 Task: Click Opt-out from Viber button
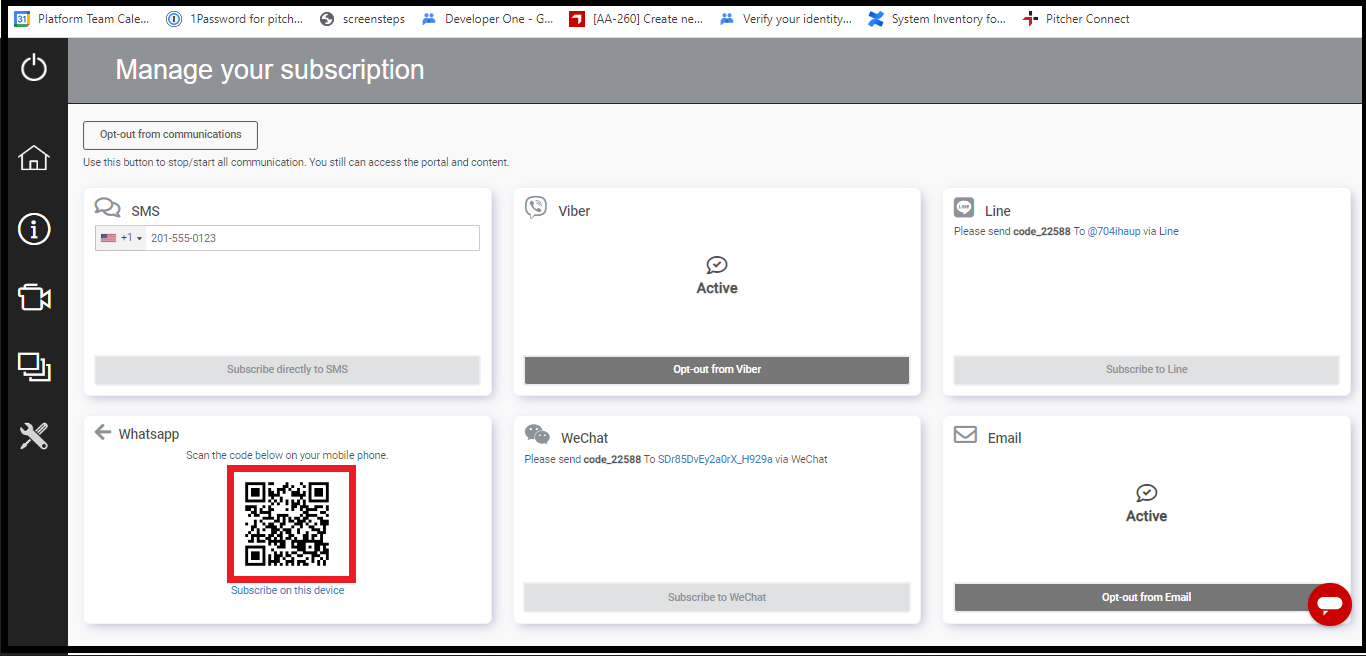(x=717, y=370)
